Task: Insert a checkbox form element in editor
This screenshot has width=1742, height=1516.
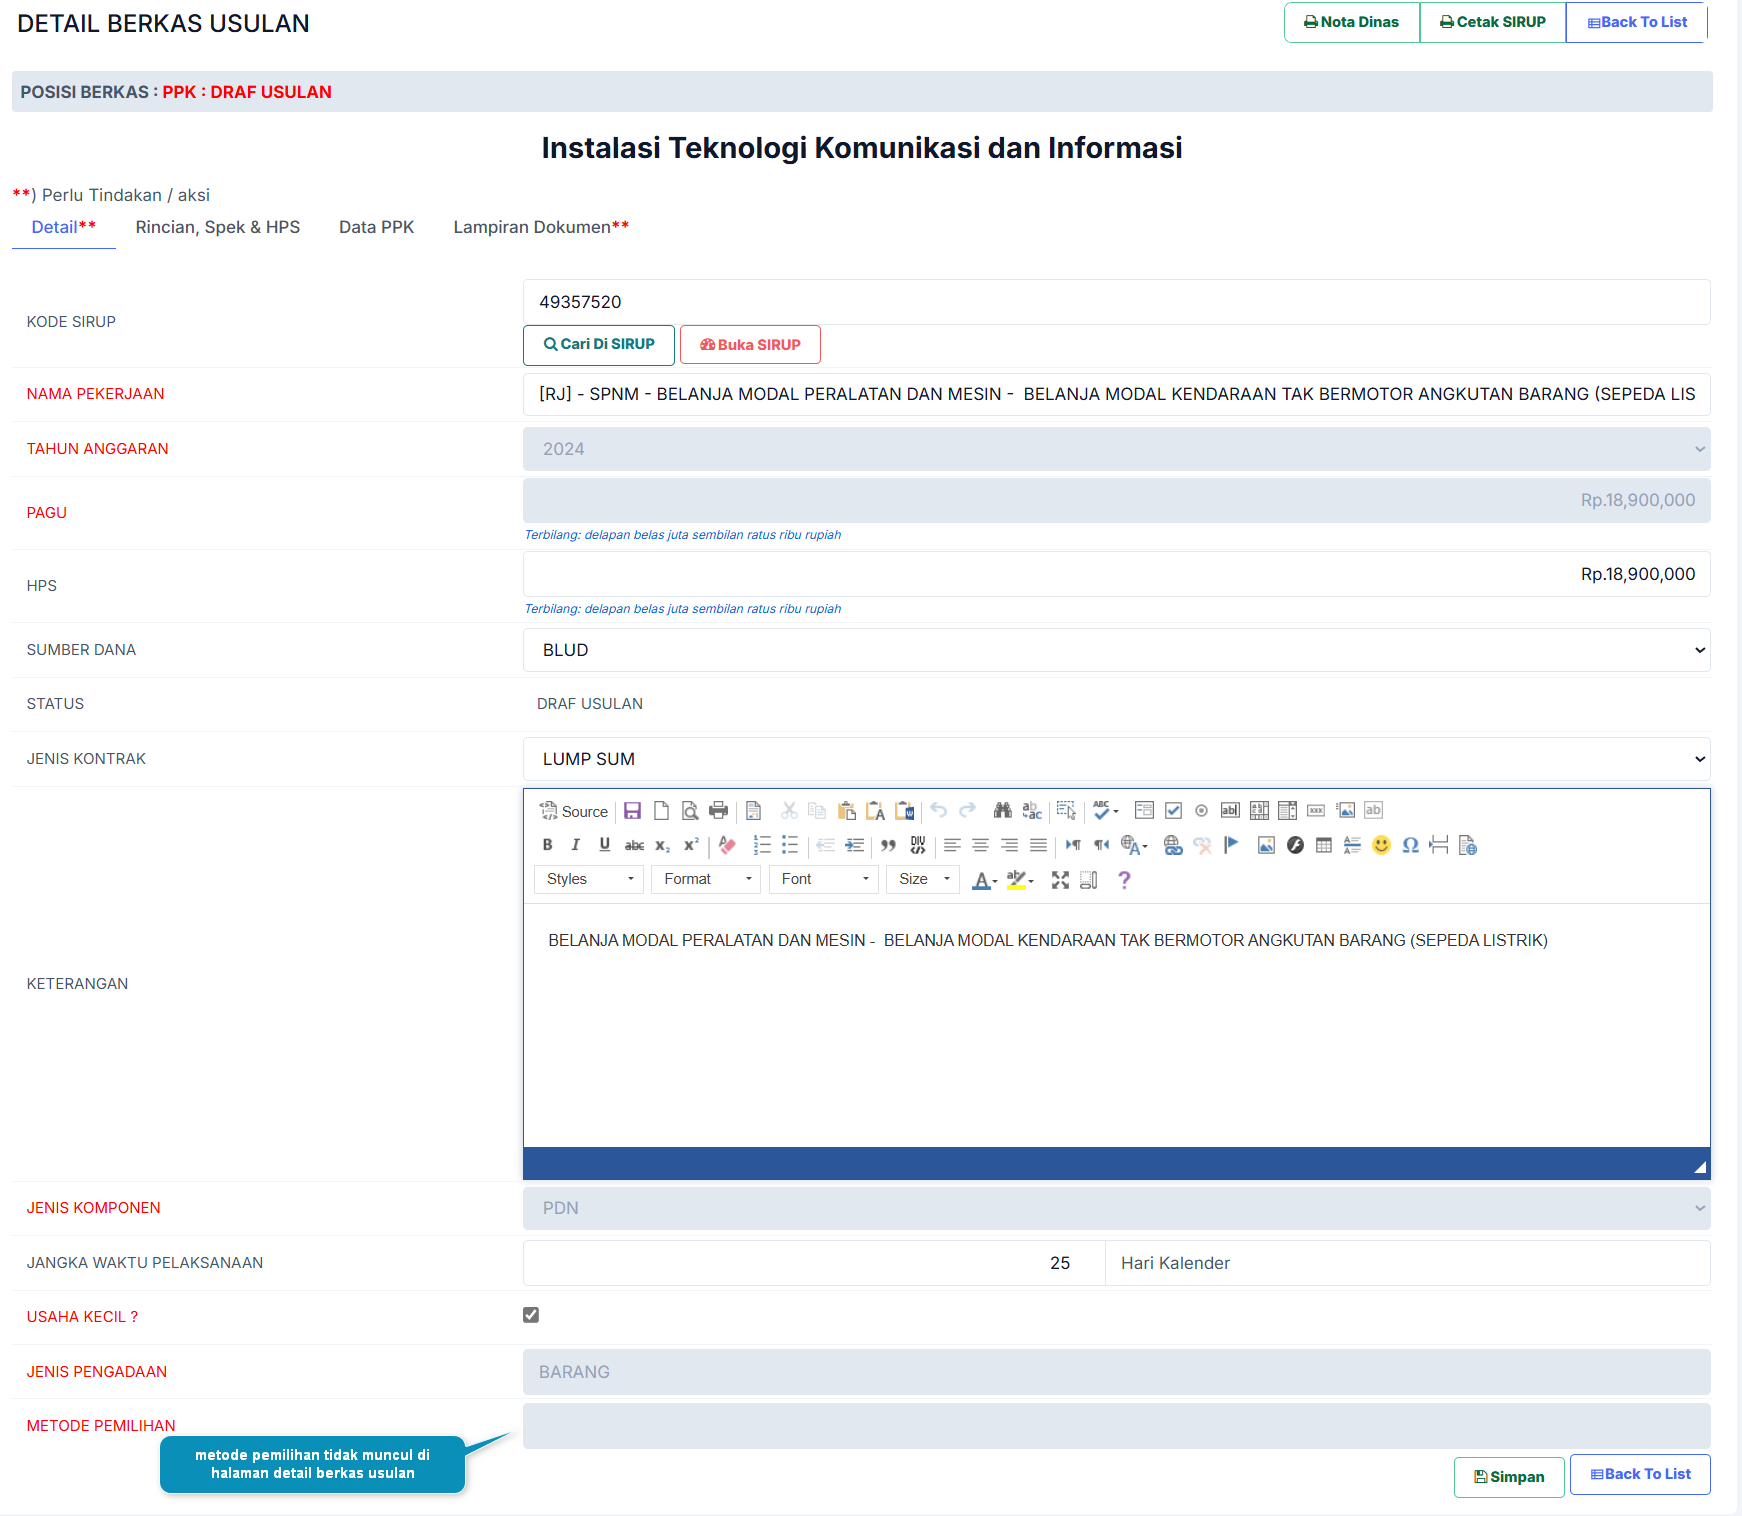Action: click(1173, 811)
